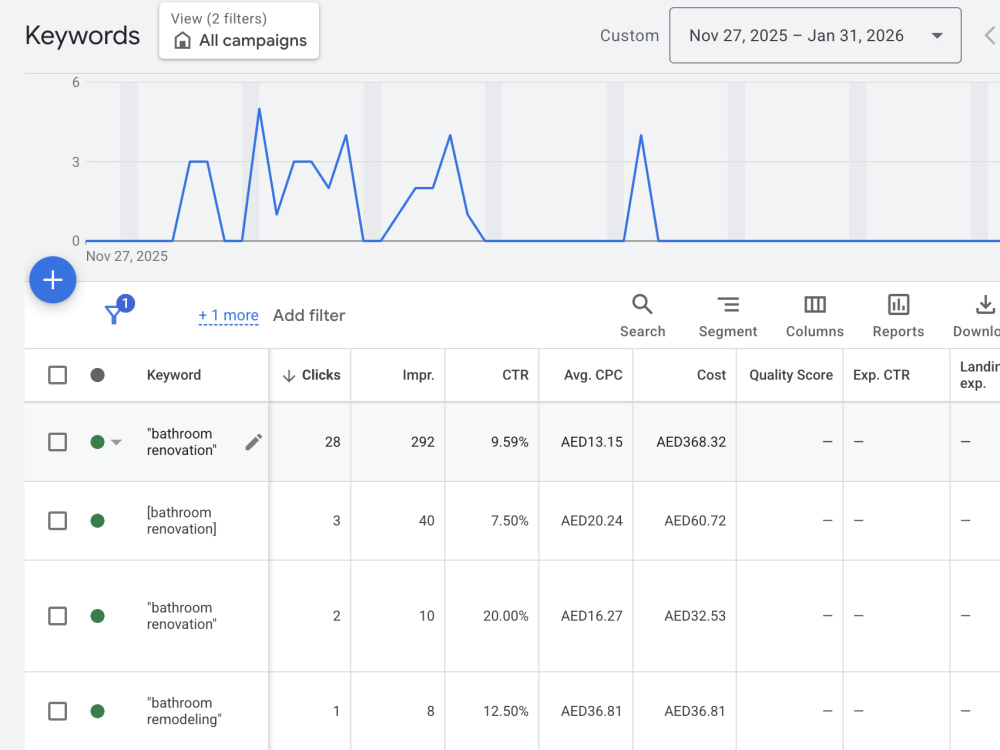
Task: Sort by the Clicks column header
Action: 312,375
